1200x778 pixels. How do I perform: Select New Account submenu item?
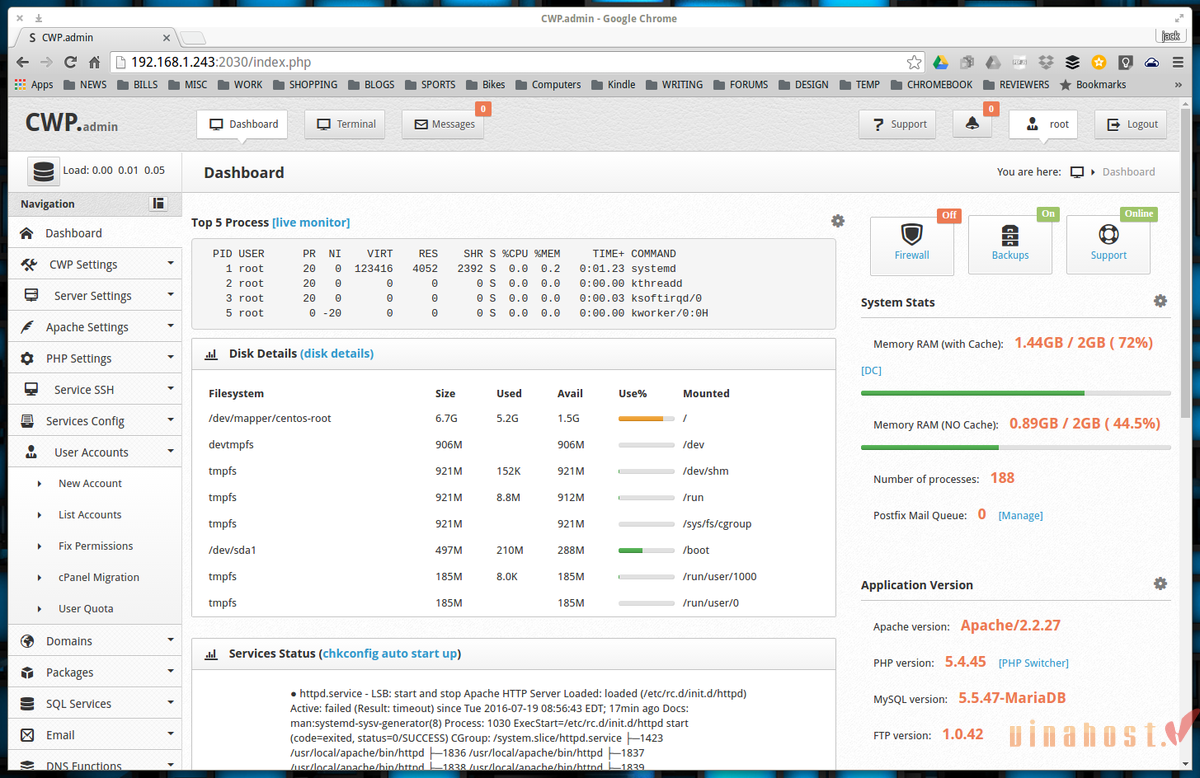(90, 483)
